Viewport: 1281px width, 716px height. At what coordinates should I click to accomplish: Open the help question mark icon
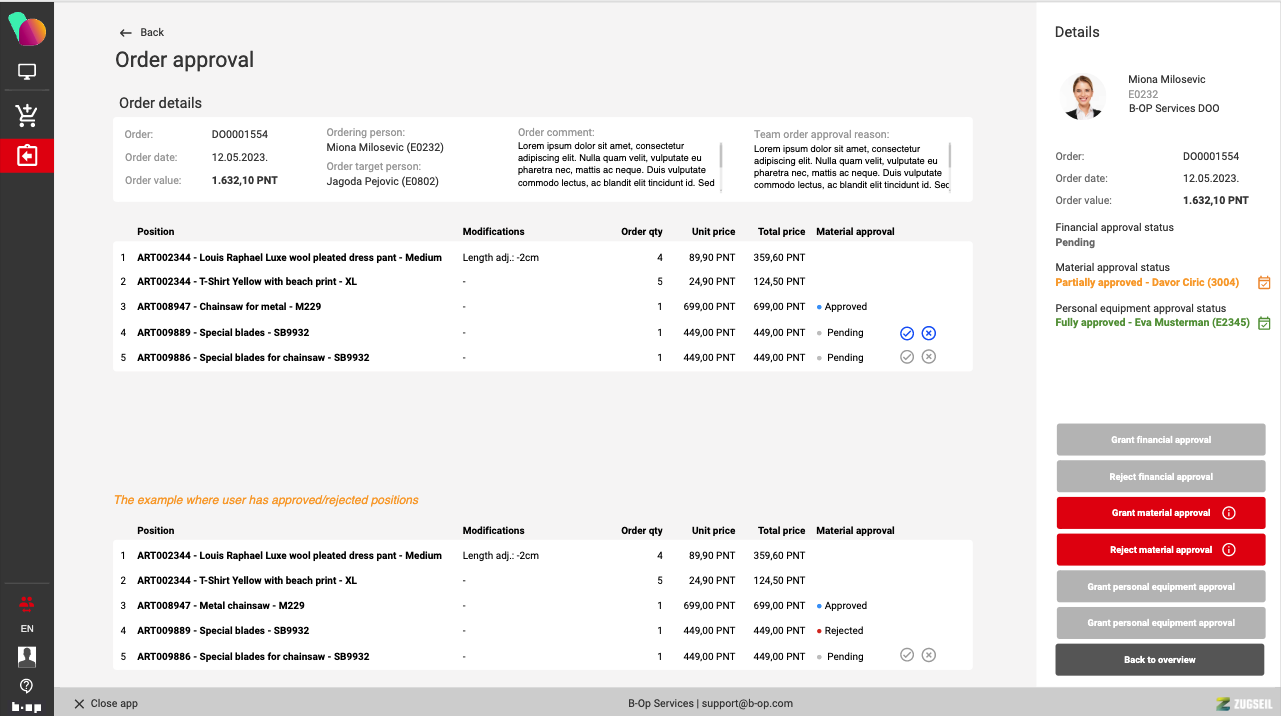27,685
